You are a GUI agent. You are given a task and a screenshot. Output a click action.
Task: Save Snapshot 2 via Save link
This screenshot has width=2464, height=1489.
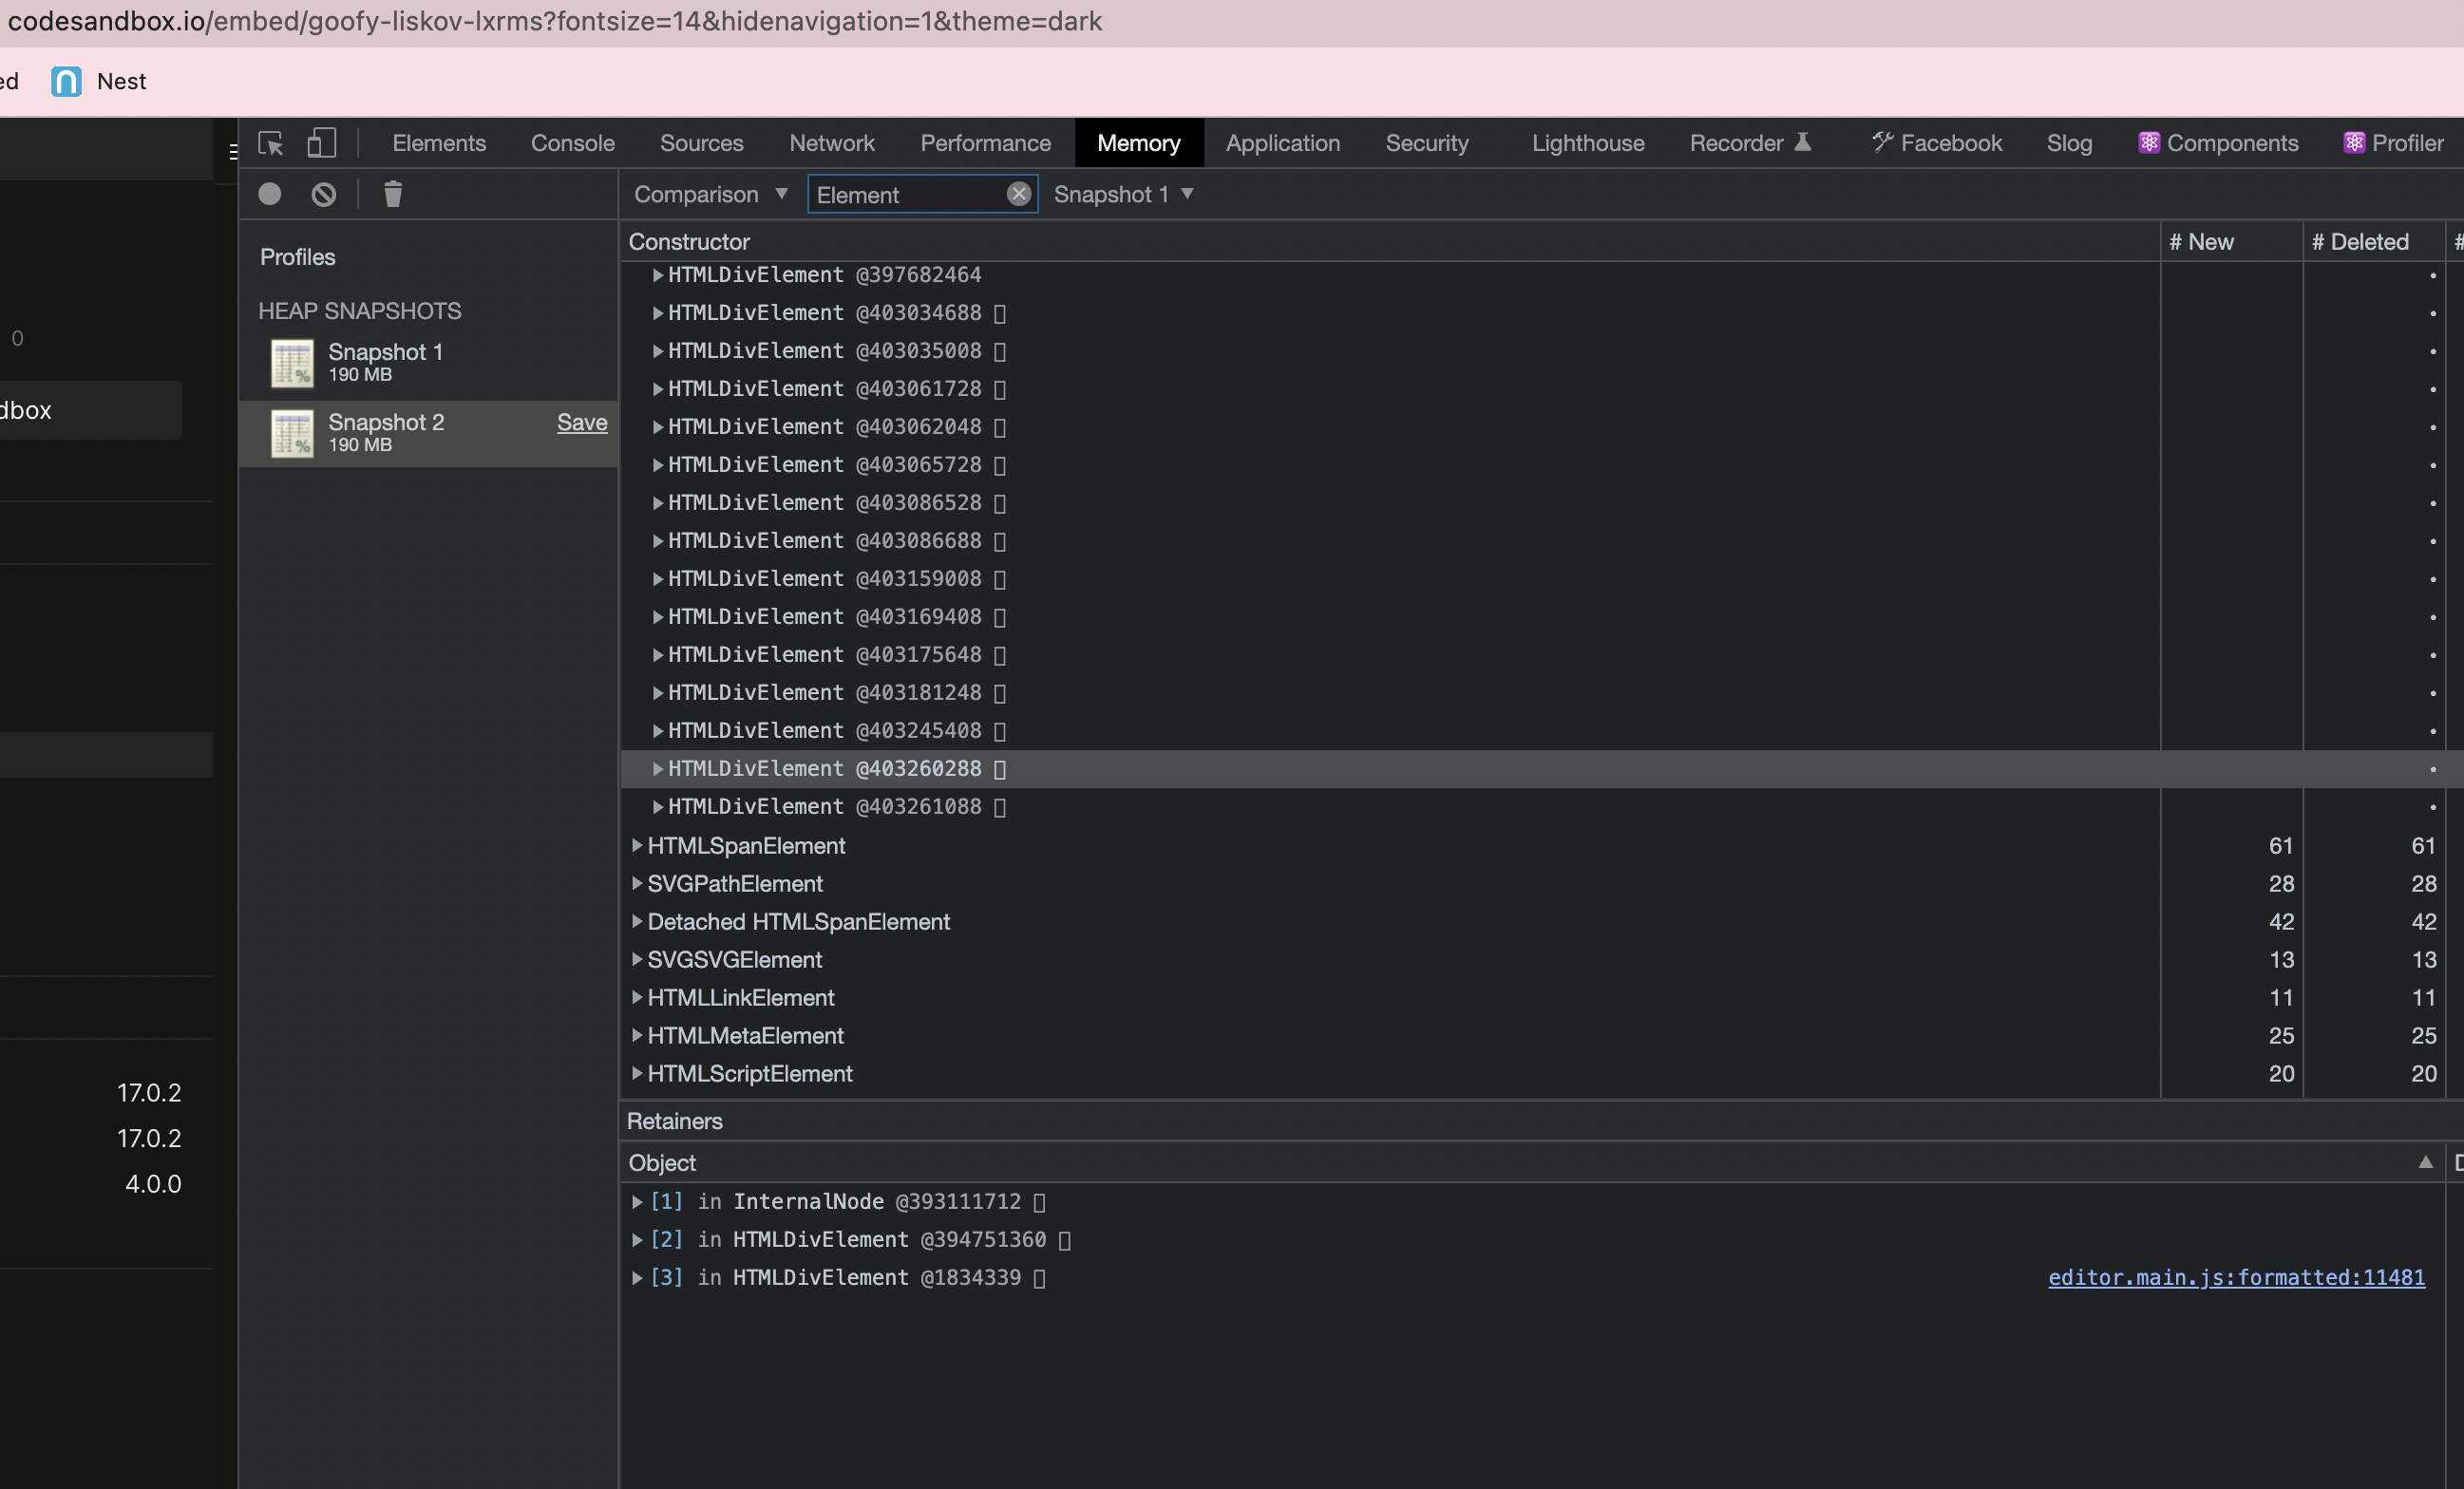[x=582, y=422]
